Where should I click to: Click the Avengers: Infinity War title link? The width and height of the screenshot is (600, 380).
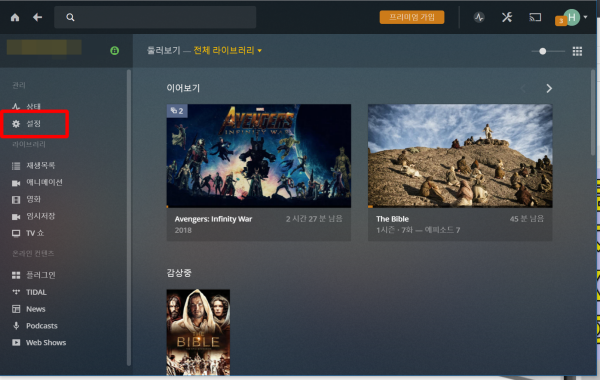pyautogui.click(x=213, y=219)
